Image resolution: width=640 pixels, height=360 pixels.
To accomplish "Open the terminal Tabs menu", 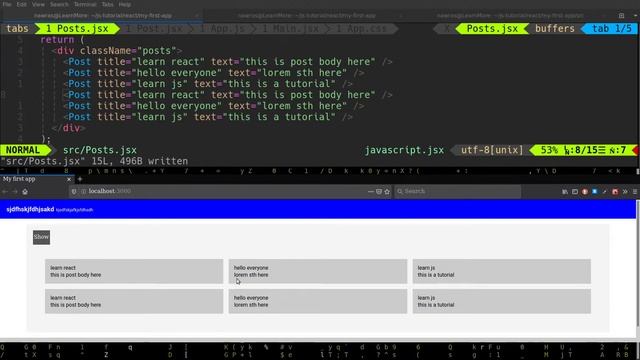I will (x=107, y=4).
